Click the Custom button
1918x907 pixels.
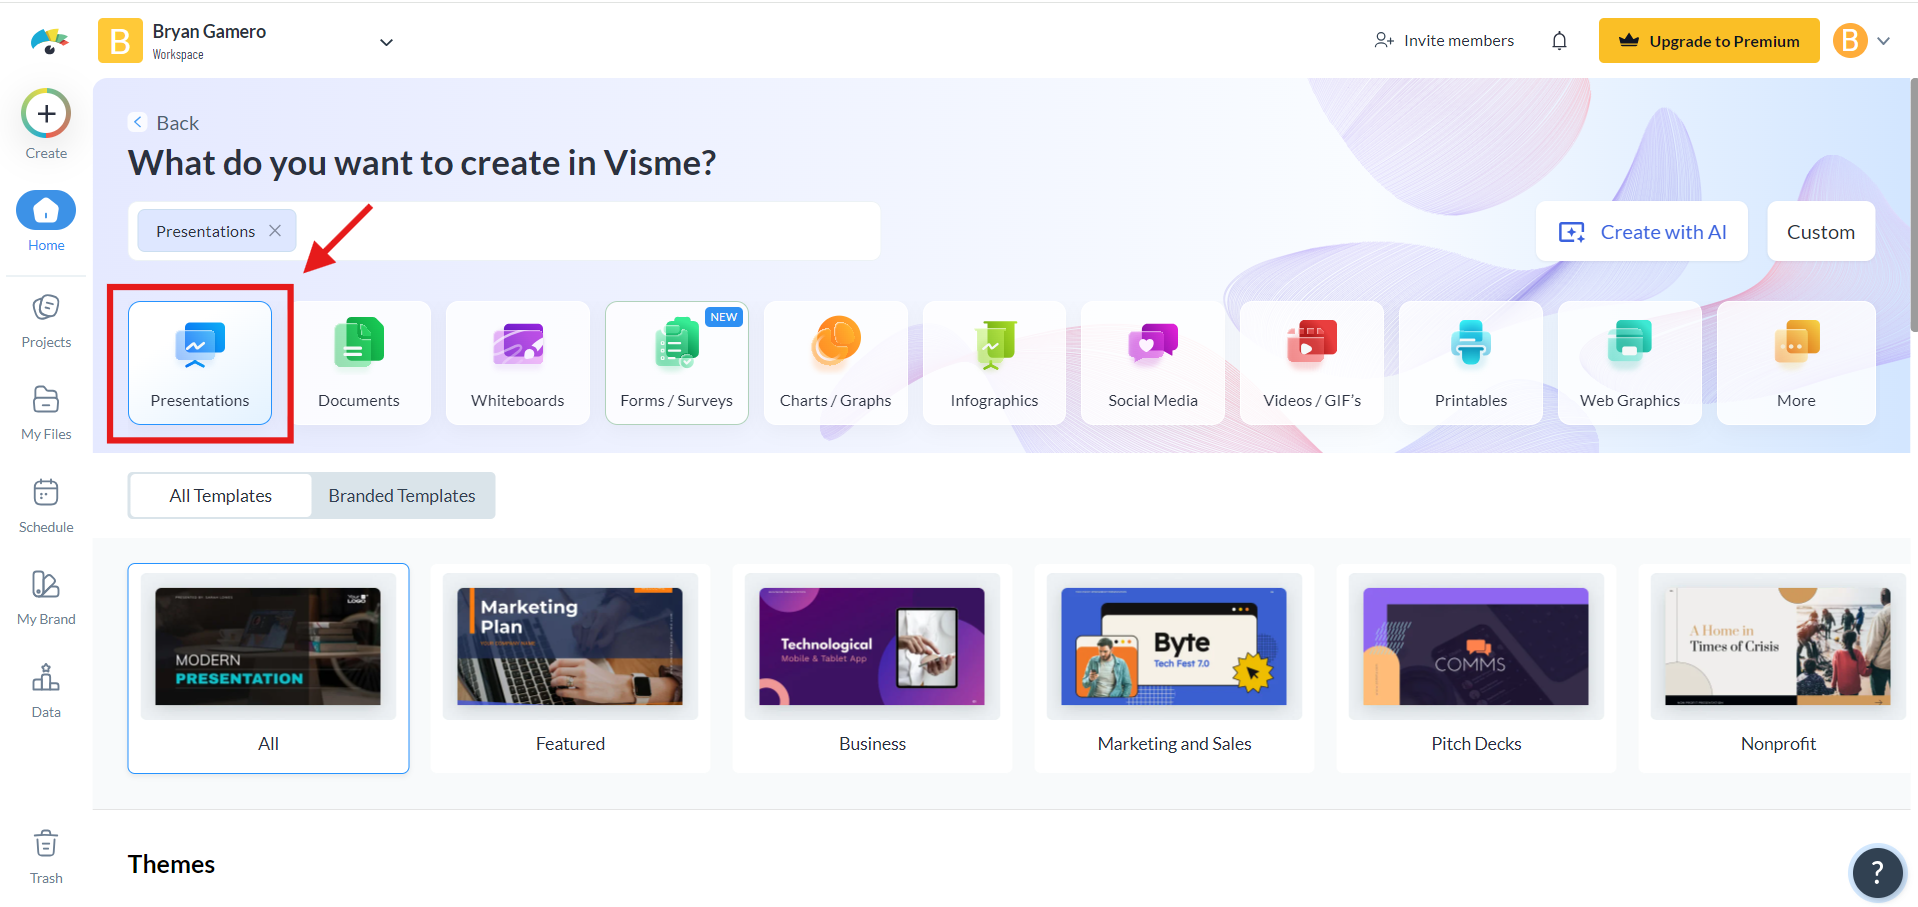click(1821, 232)
